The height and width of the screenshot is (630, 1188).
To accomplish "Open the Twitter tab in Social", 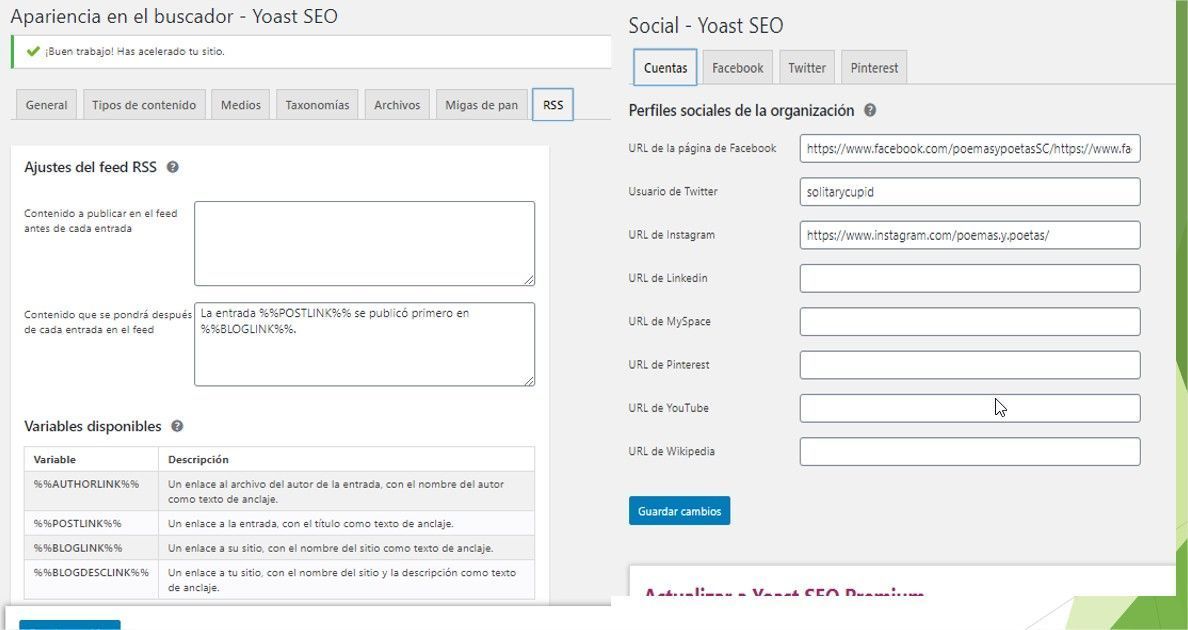I will [x=807, y=68].
